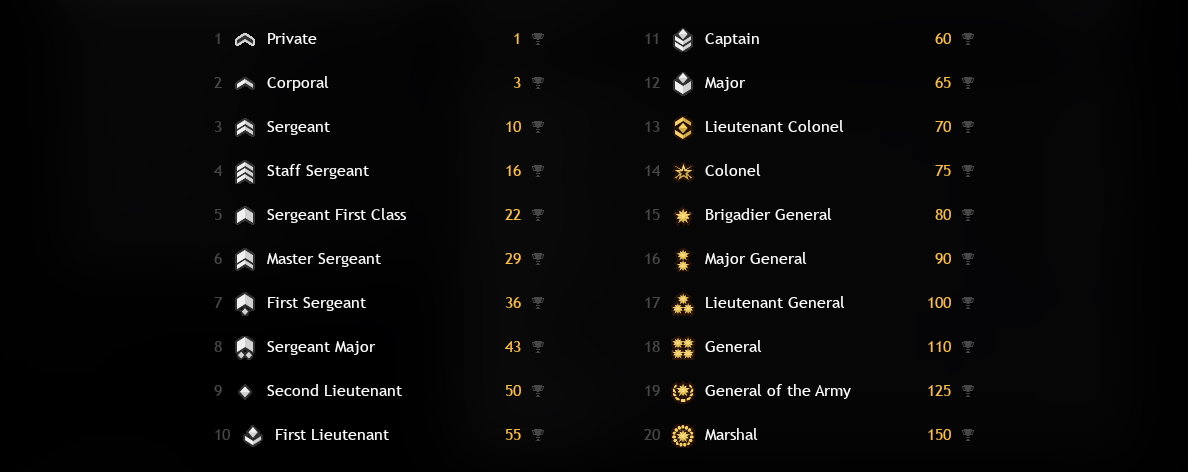
Task: Click the Lieutenant General three-star icon
Action: [683, 304]
